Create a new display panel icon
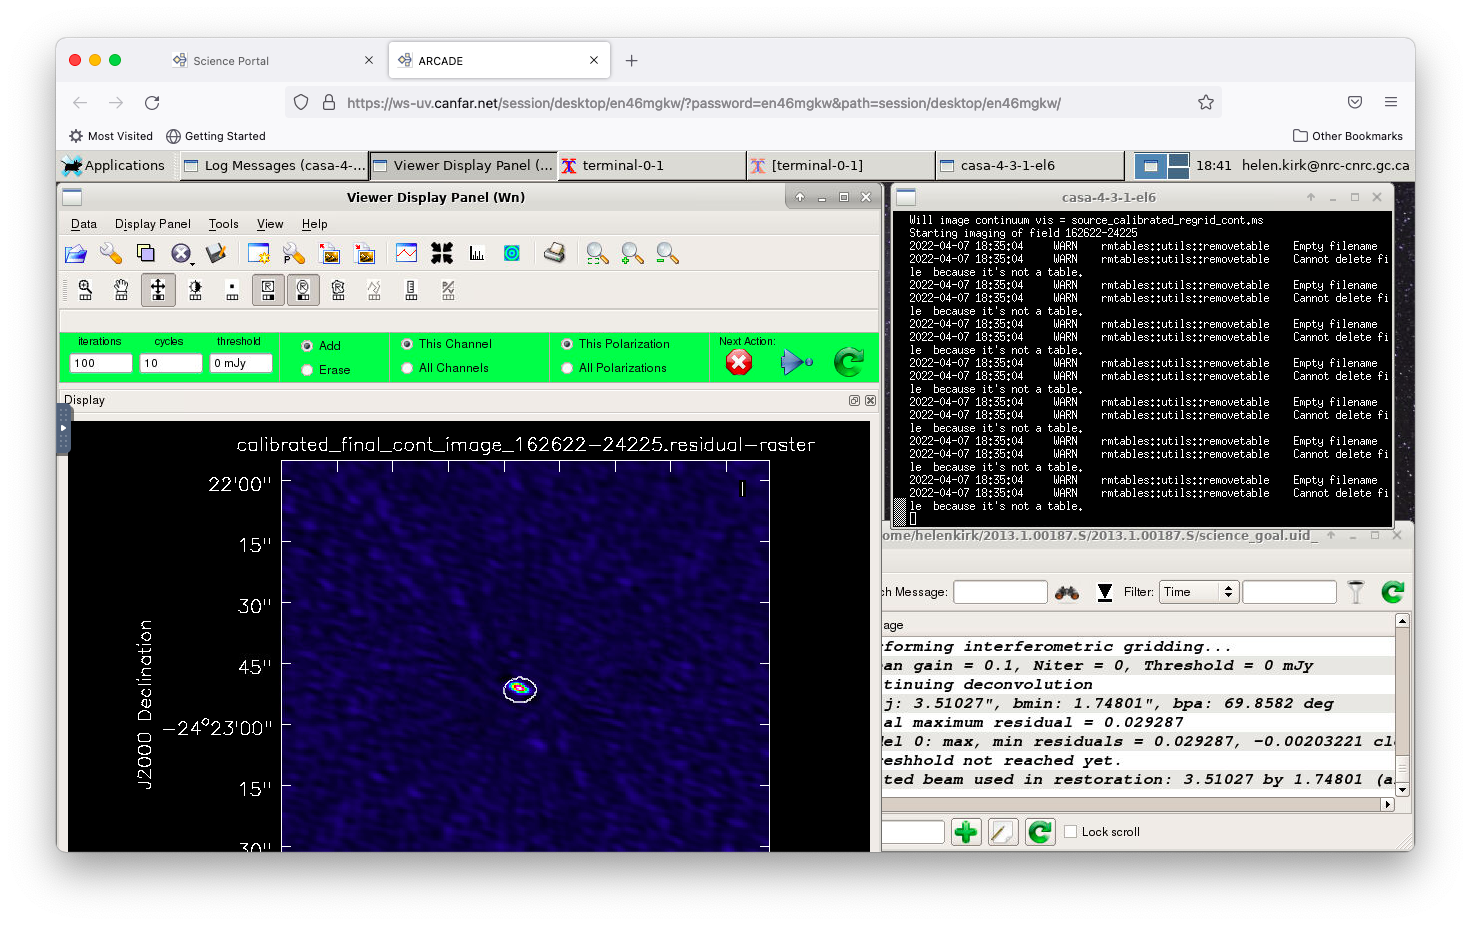 [259, 254]
